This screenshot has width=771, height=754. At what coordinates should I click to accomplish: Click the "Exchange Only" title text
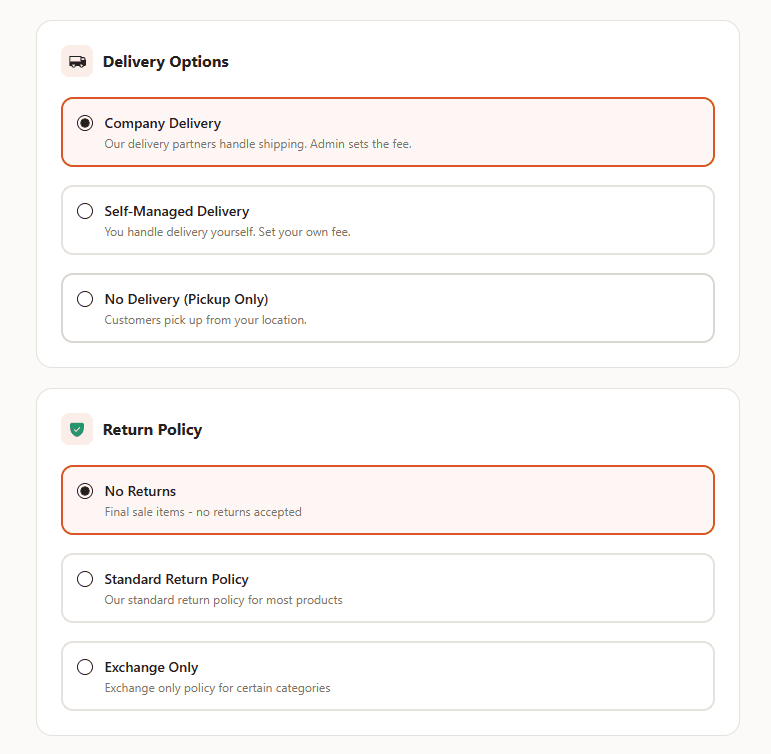pos(151,667)
